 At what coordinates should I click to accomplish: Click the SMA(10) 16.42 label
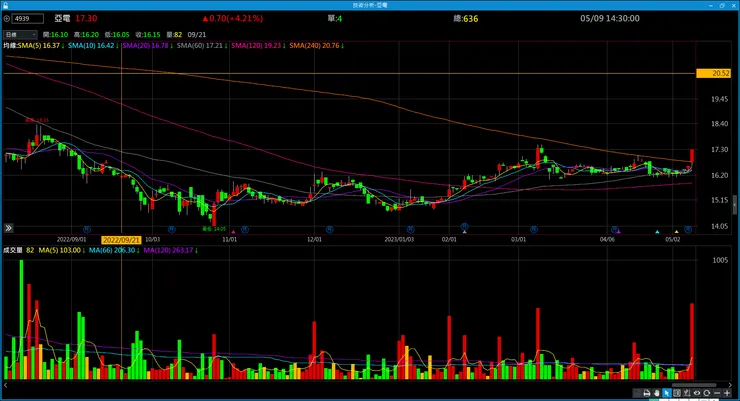pos(93,46)
